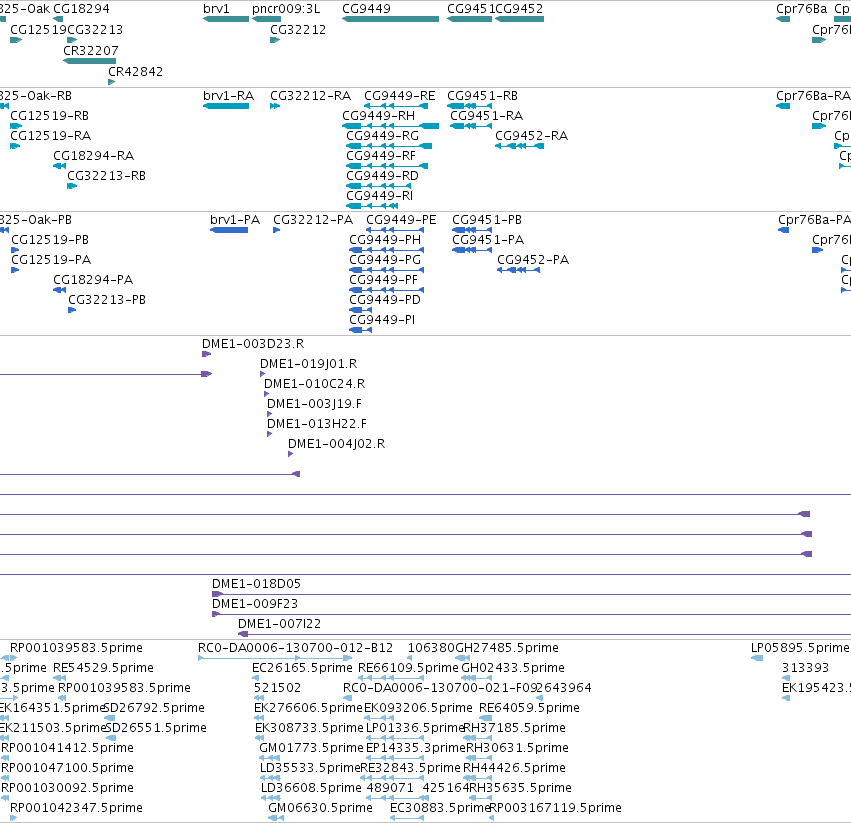Click the DME1-019J01.R clone label
The image size is (851, 823).
(x=308, y=364)
